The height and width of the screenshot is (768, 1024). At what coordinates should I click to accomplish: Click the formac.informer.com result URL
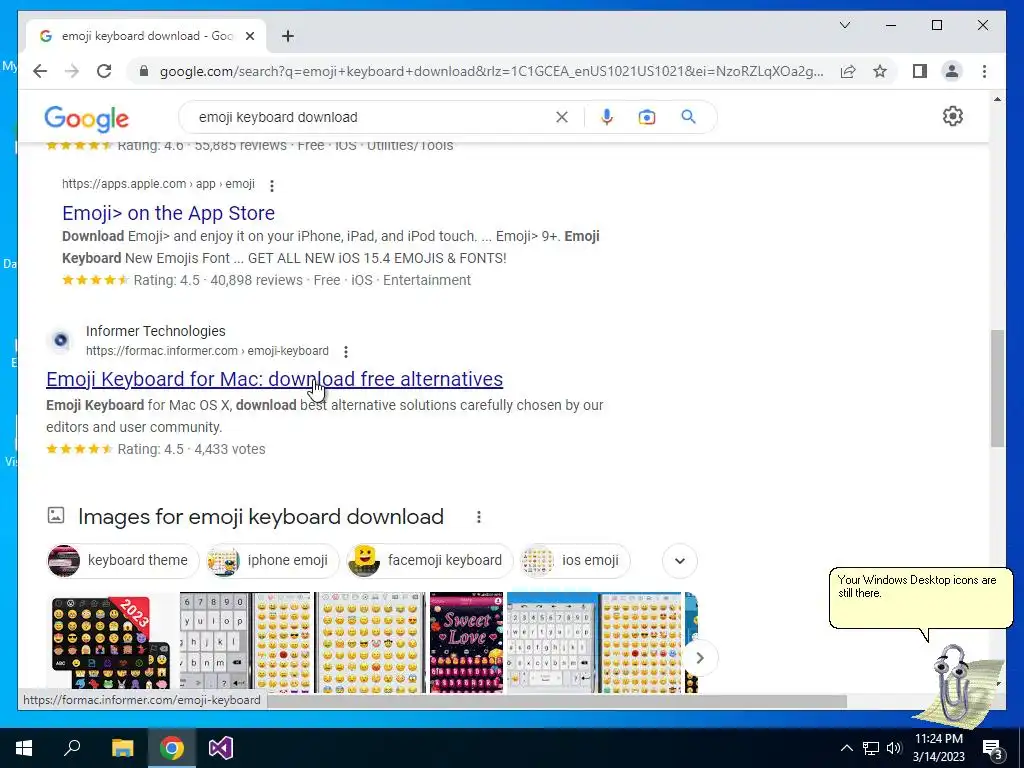click(207, 351)
